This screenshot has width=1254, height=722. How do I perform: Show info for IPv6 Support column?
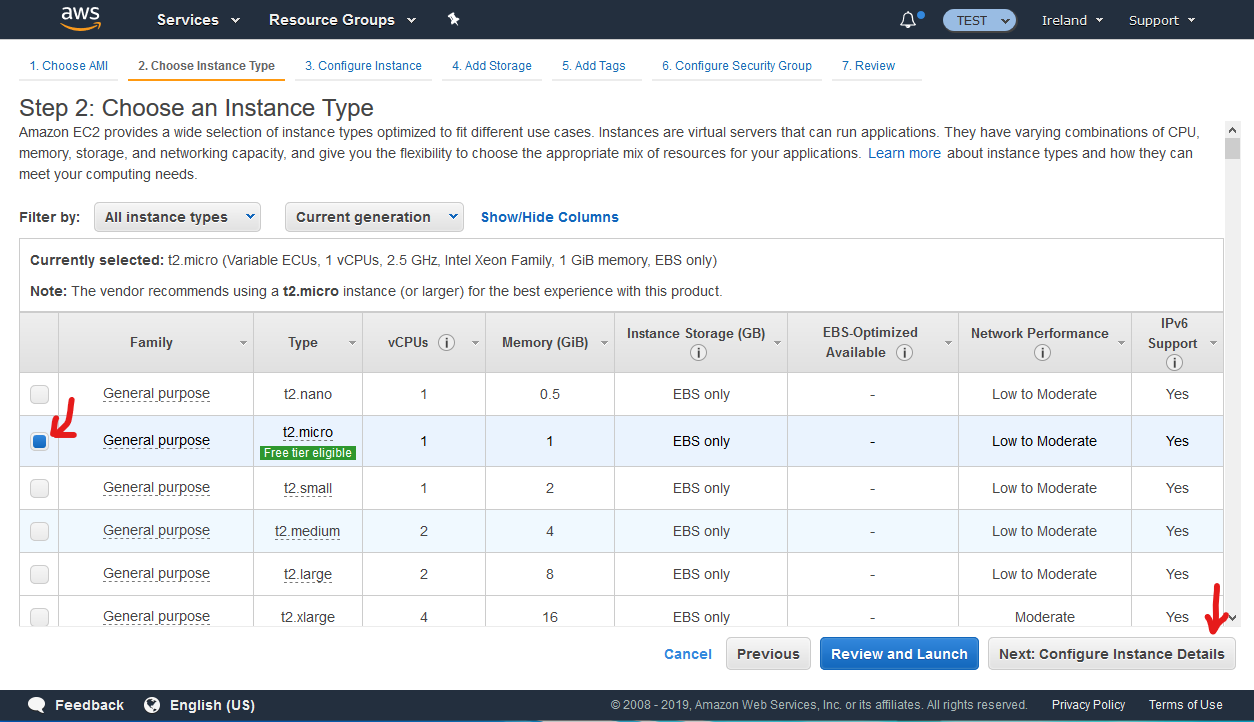1173,362
